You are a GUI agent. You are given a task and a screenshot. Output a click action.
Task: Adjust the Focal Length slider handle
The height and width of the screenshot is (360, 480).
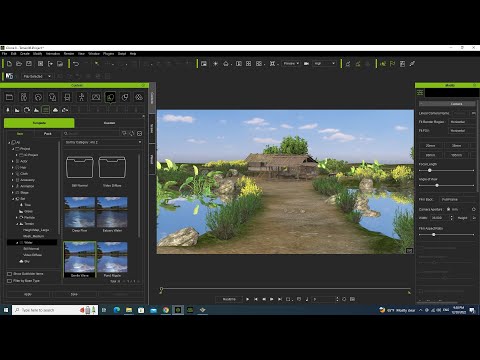tap(430, 170)
